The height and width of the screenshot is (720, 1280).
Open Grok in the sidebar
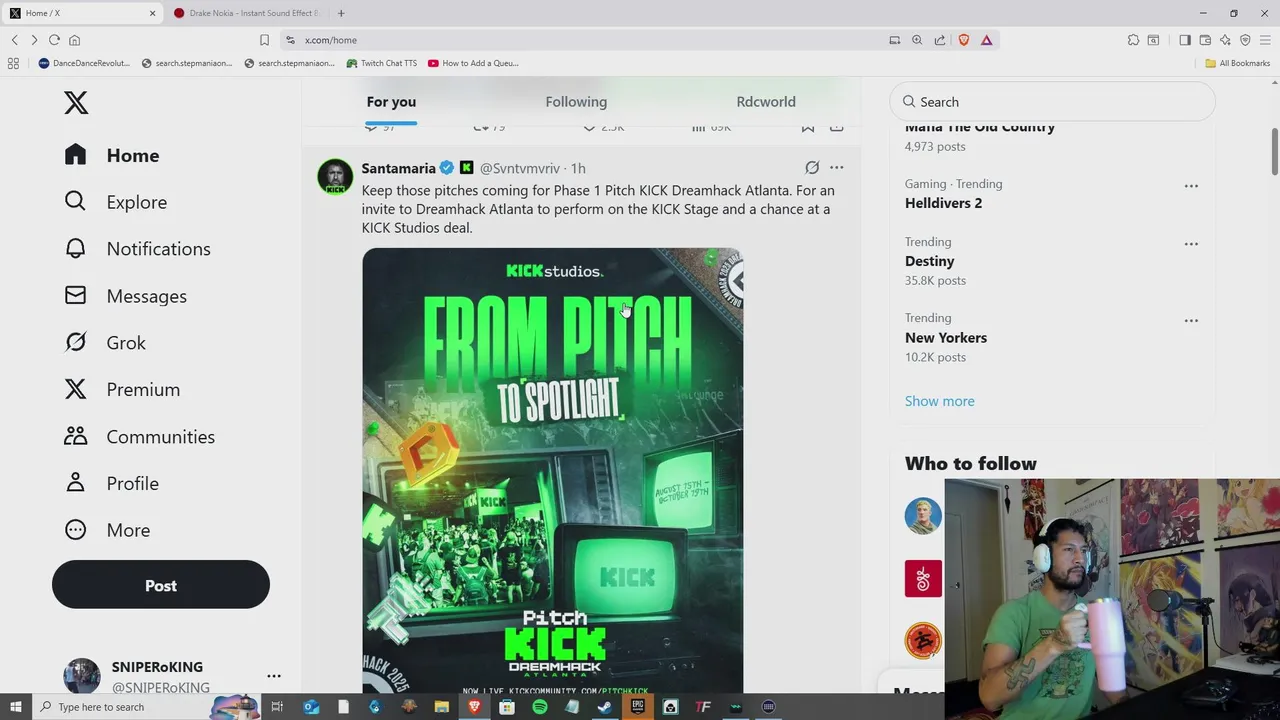point(105,343)
